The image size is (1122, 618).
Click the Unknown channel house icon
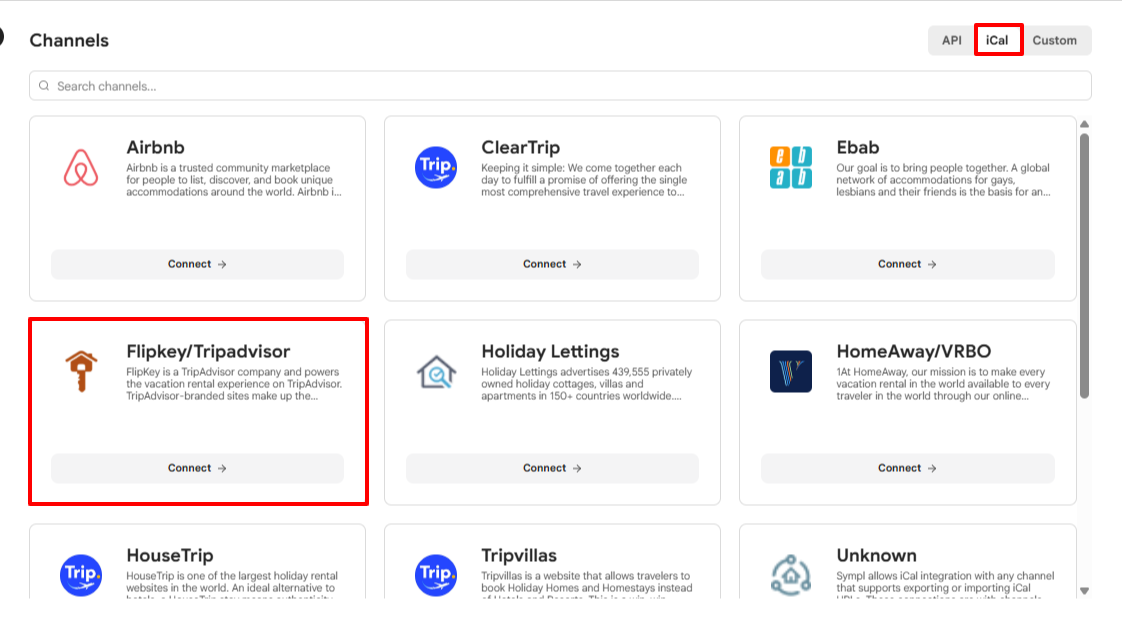[791, 574]
